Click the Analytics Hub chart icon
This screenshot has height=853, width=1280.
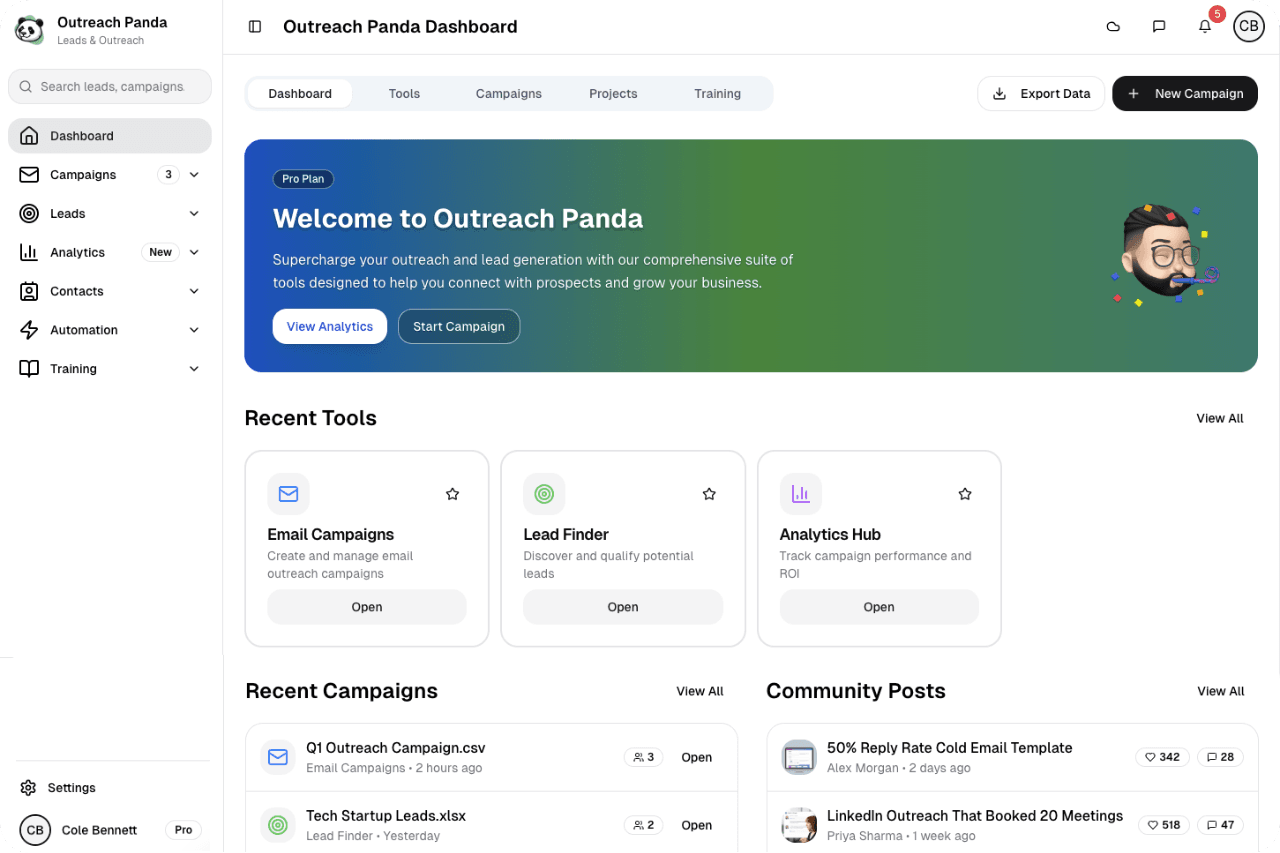[x=800, y=494]
